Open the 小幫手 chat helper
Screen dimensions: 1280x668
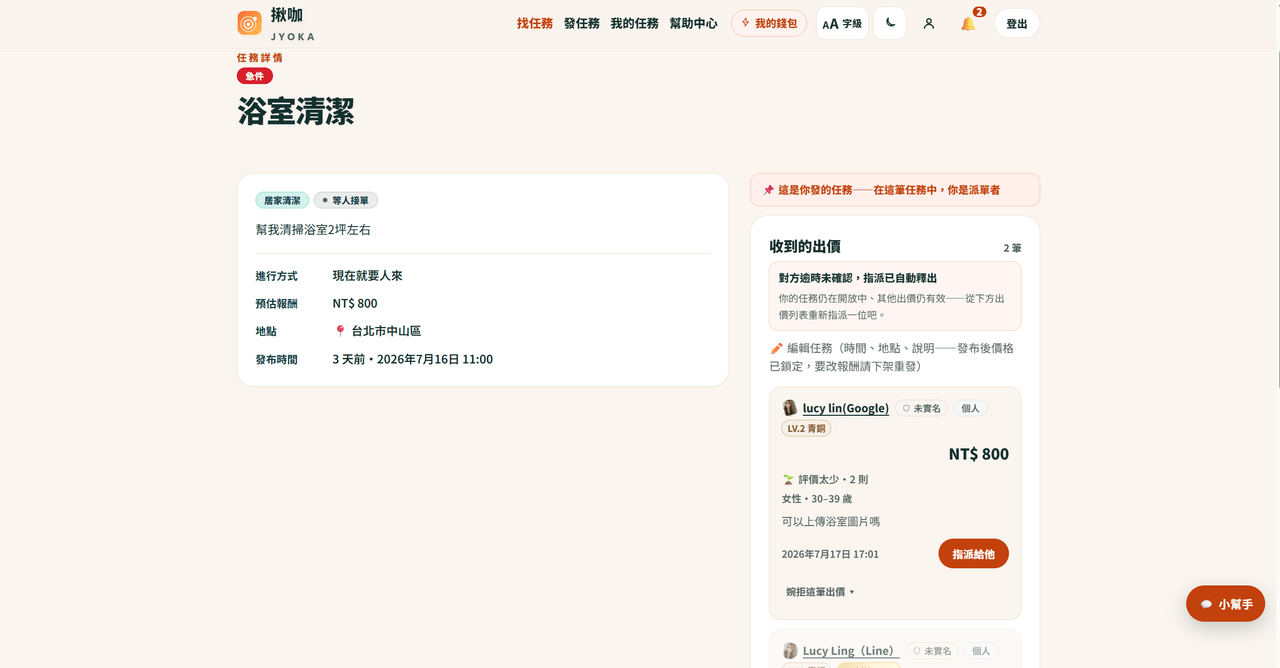(x=1226, y=604)
